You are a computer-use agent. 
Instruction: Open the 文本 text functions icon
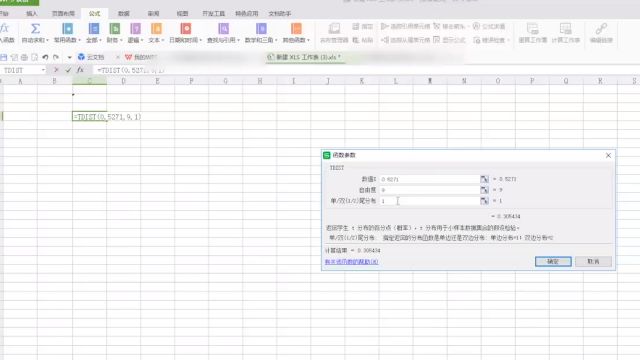(156, 29)
